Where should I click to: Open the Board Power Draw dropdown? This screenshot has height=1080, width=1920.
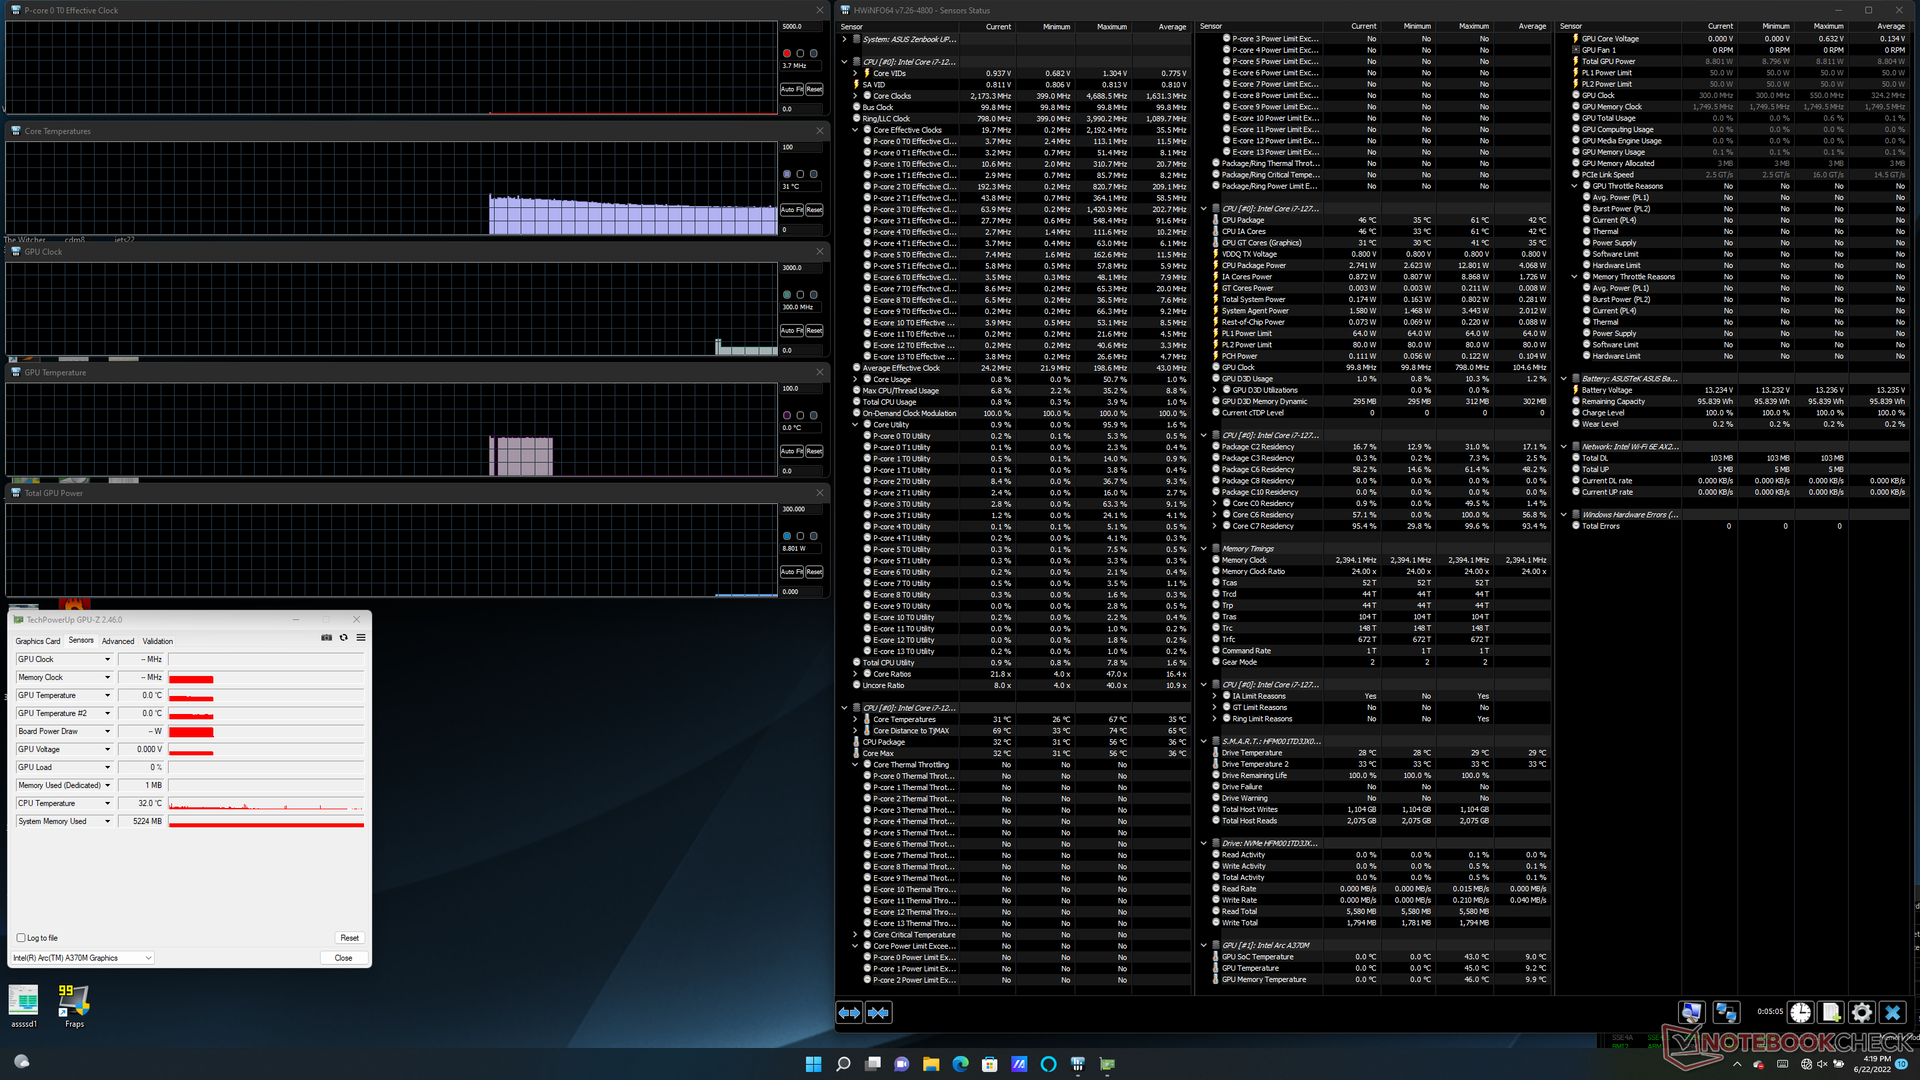click(107, 732)
